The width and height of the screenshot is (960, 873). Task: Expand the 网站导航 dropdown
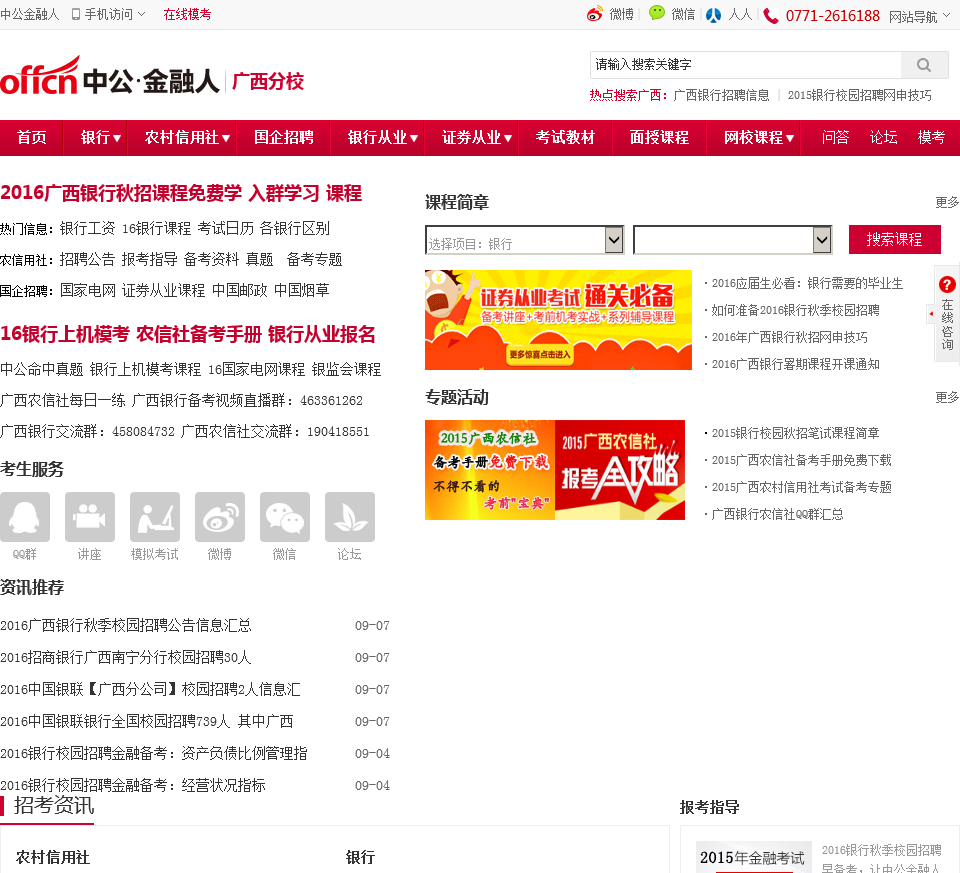click(946, 15)
